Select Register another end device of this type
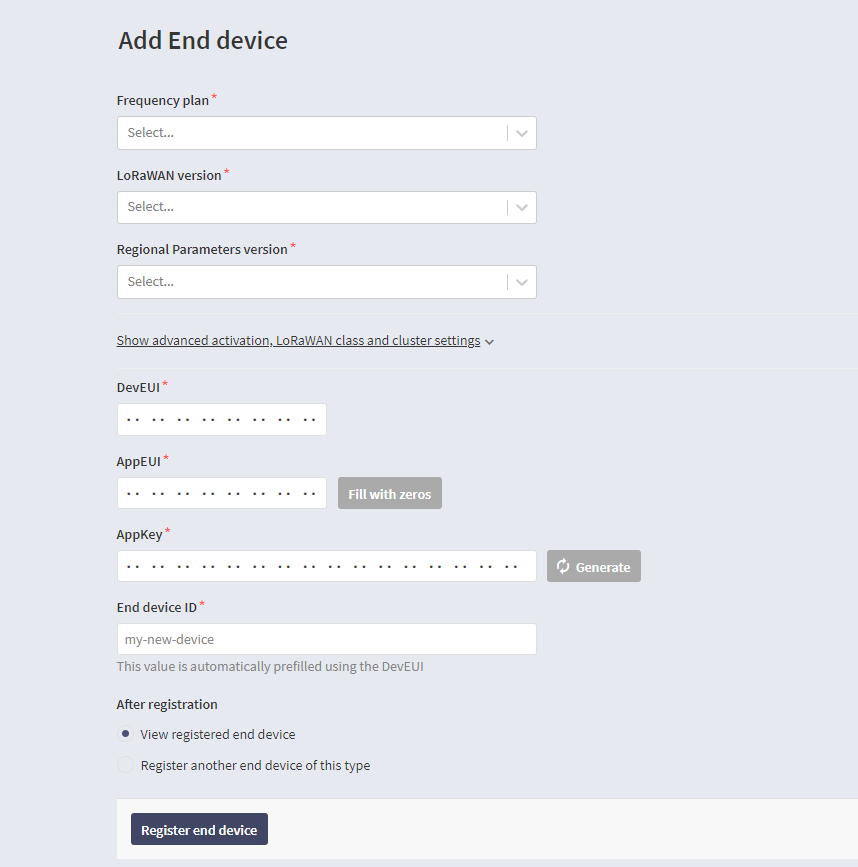The height and width of the screenshot is (867, 858). (x=124, y=763)
